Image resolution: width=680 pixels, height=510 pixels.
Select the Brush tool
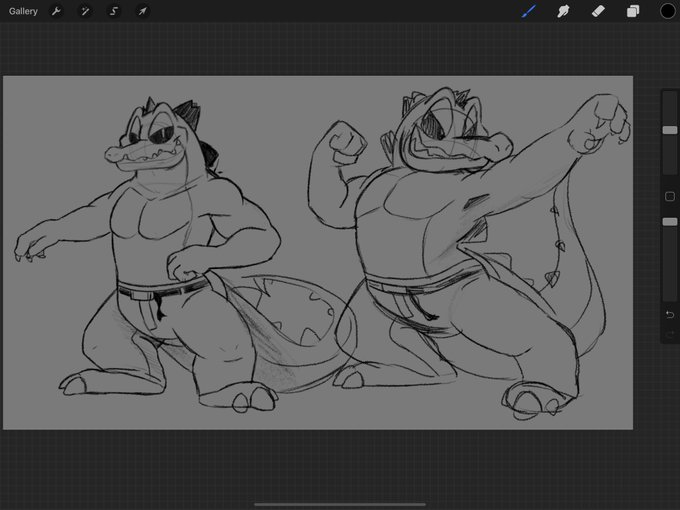(x=528, y=11)
